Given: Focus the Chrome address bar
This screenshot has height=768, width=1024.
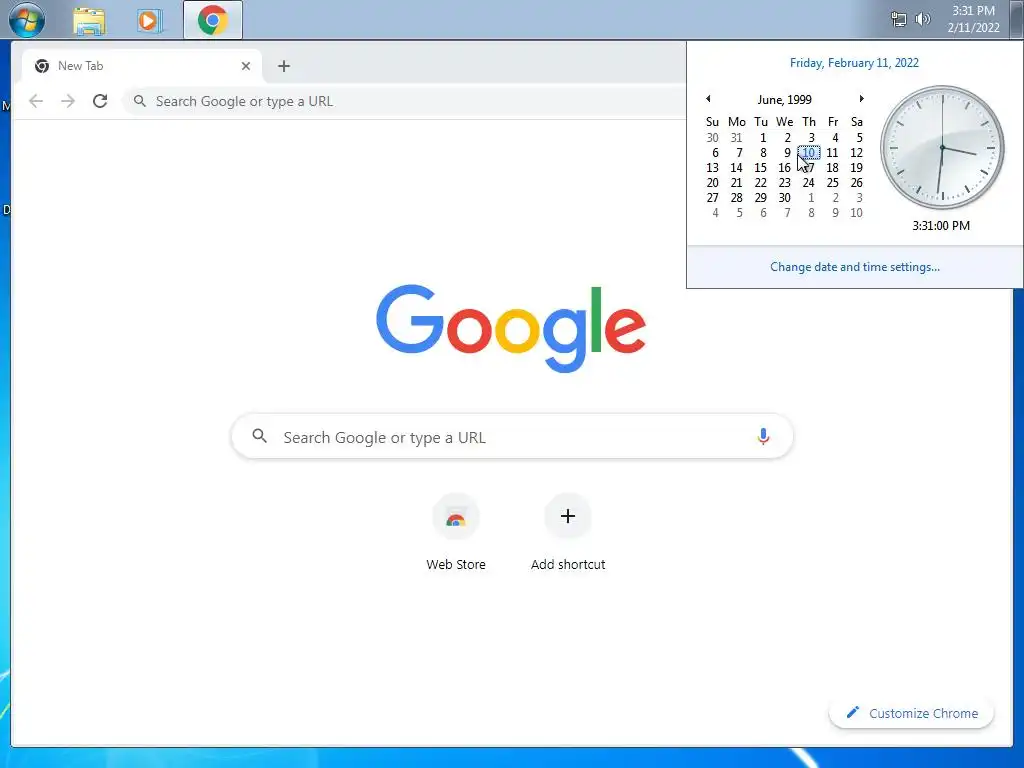Looking at the screenshot, I should tap(405, 101).
